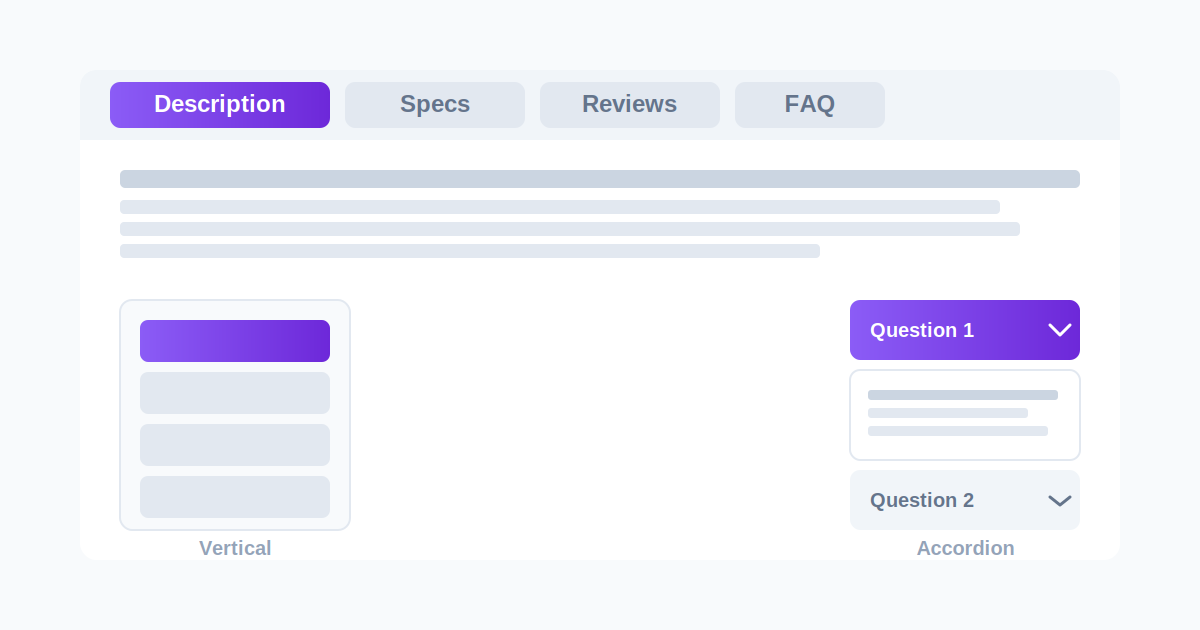The height and width of the screenshot is (630, 1200).
Task: Open the Reviews tab
Action: 630,105
